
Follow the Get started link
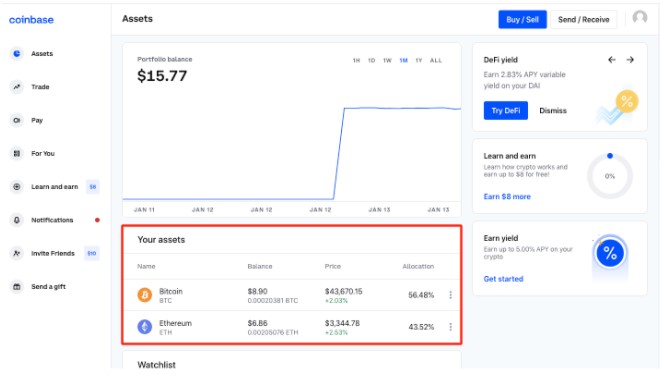[x=503, y=279]
